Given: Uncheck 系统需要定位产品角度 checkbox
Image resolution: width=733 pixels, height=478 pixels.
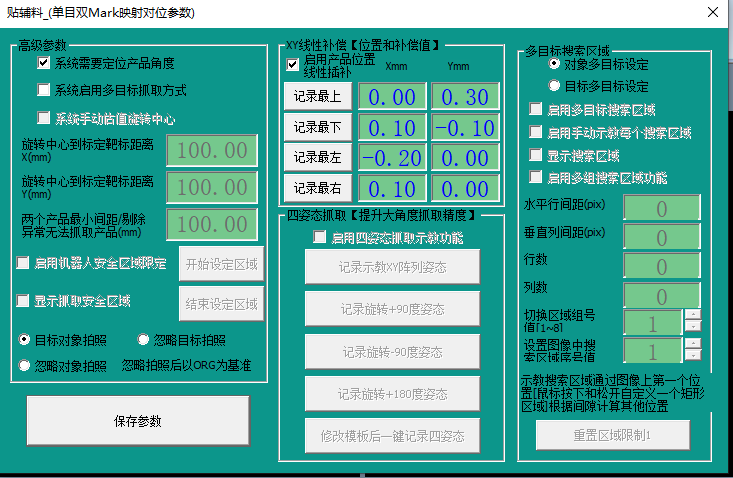Looking at the screenshot, I should click(x=44, y=63).
